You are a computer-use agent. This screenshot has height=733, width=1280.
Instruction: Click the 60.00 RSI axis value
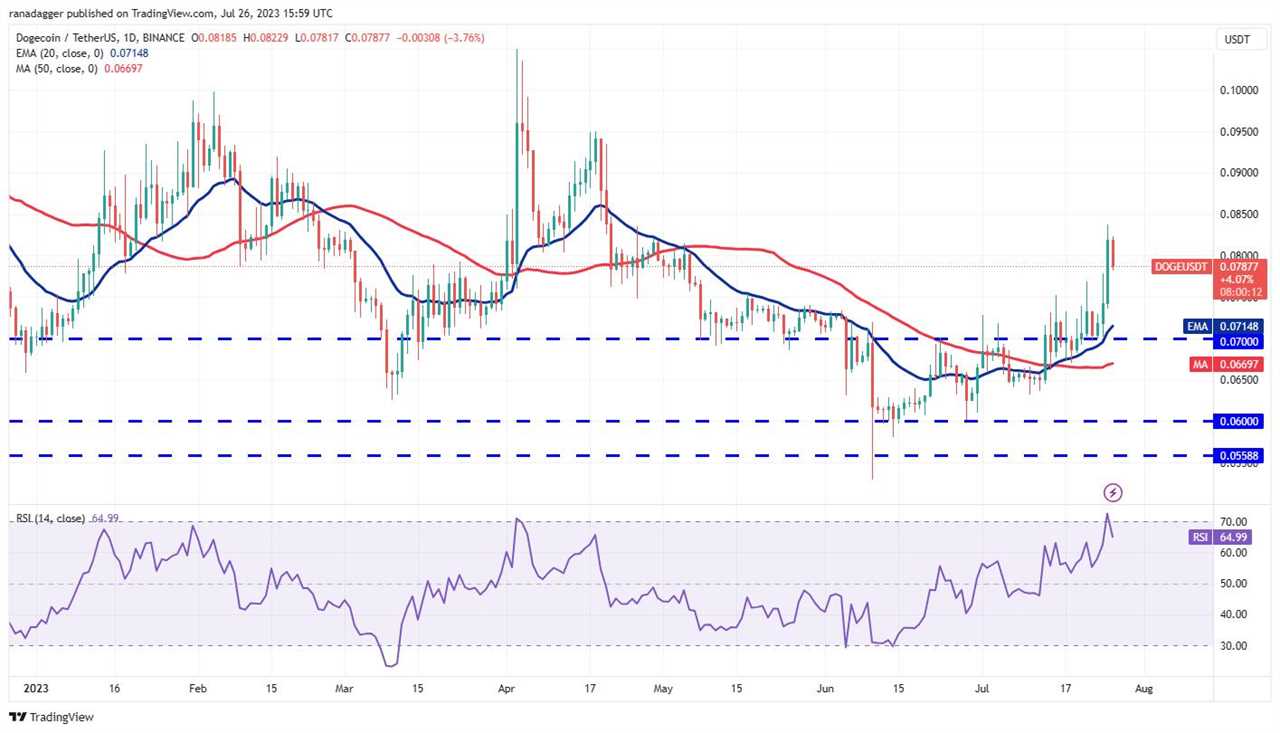[1233, 553]
